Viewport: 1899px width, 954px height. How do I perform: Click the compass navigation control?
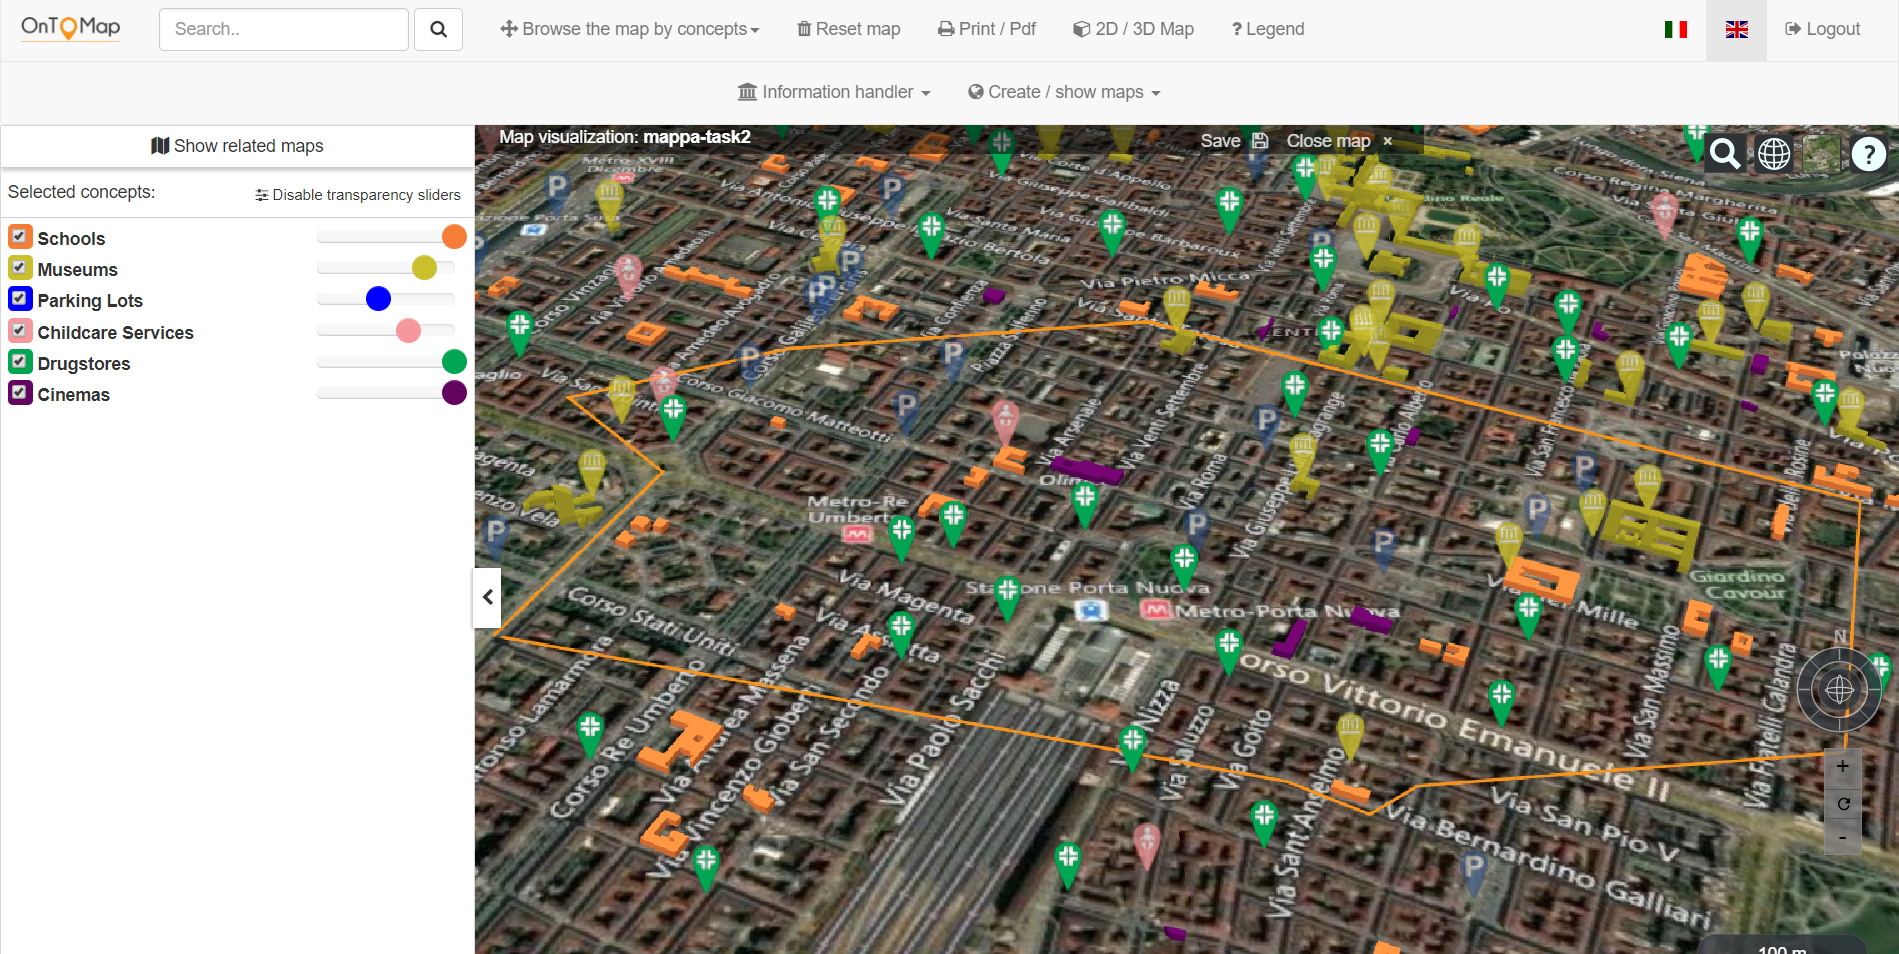1839,690
